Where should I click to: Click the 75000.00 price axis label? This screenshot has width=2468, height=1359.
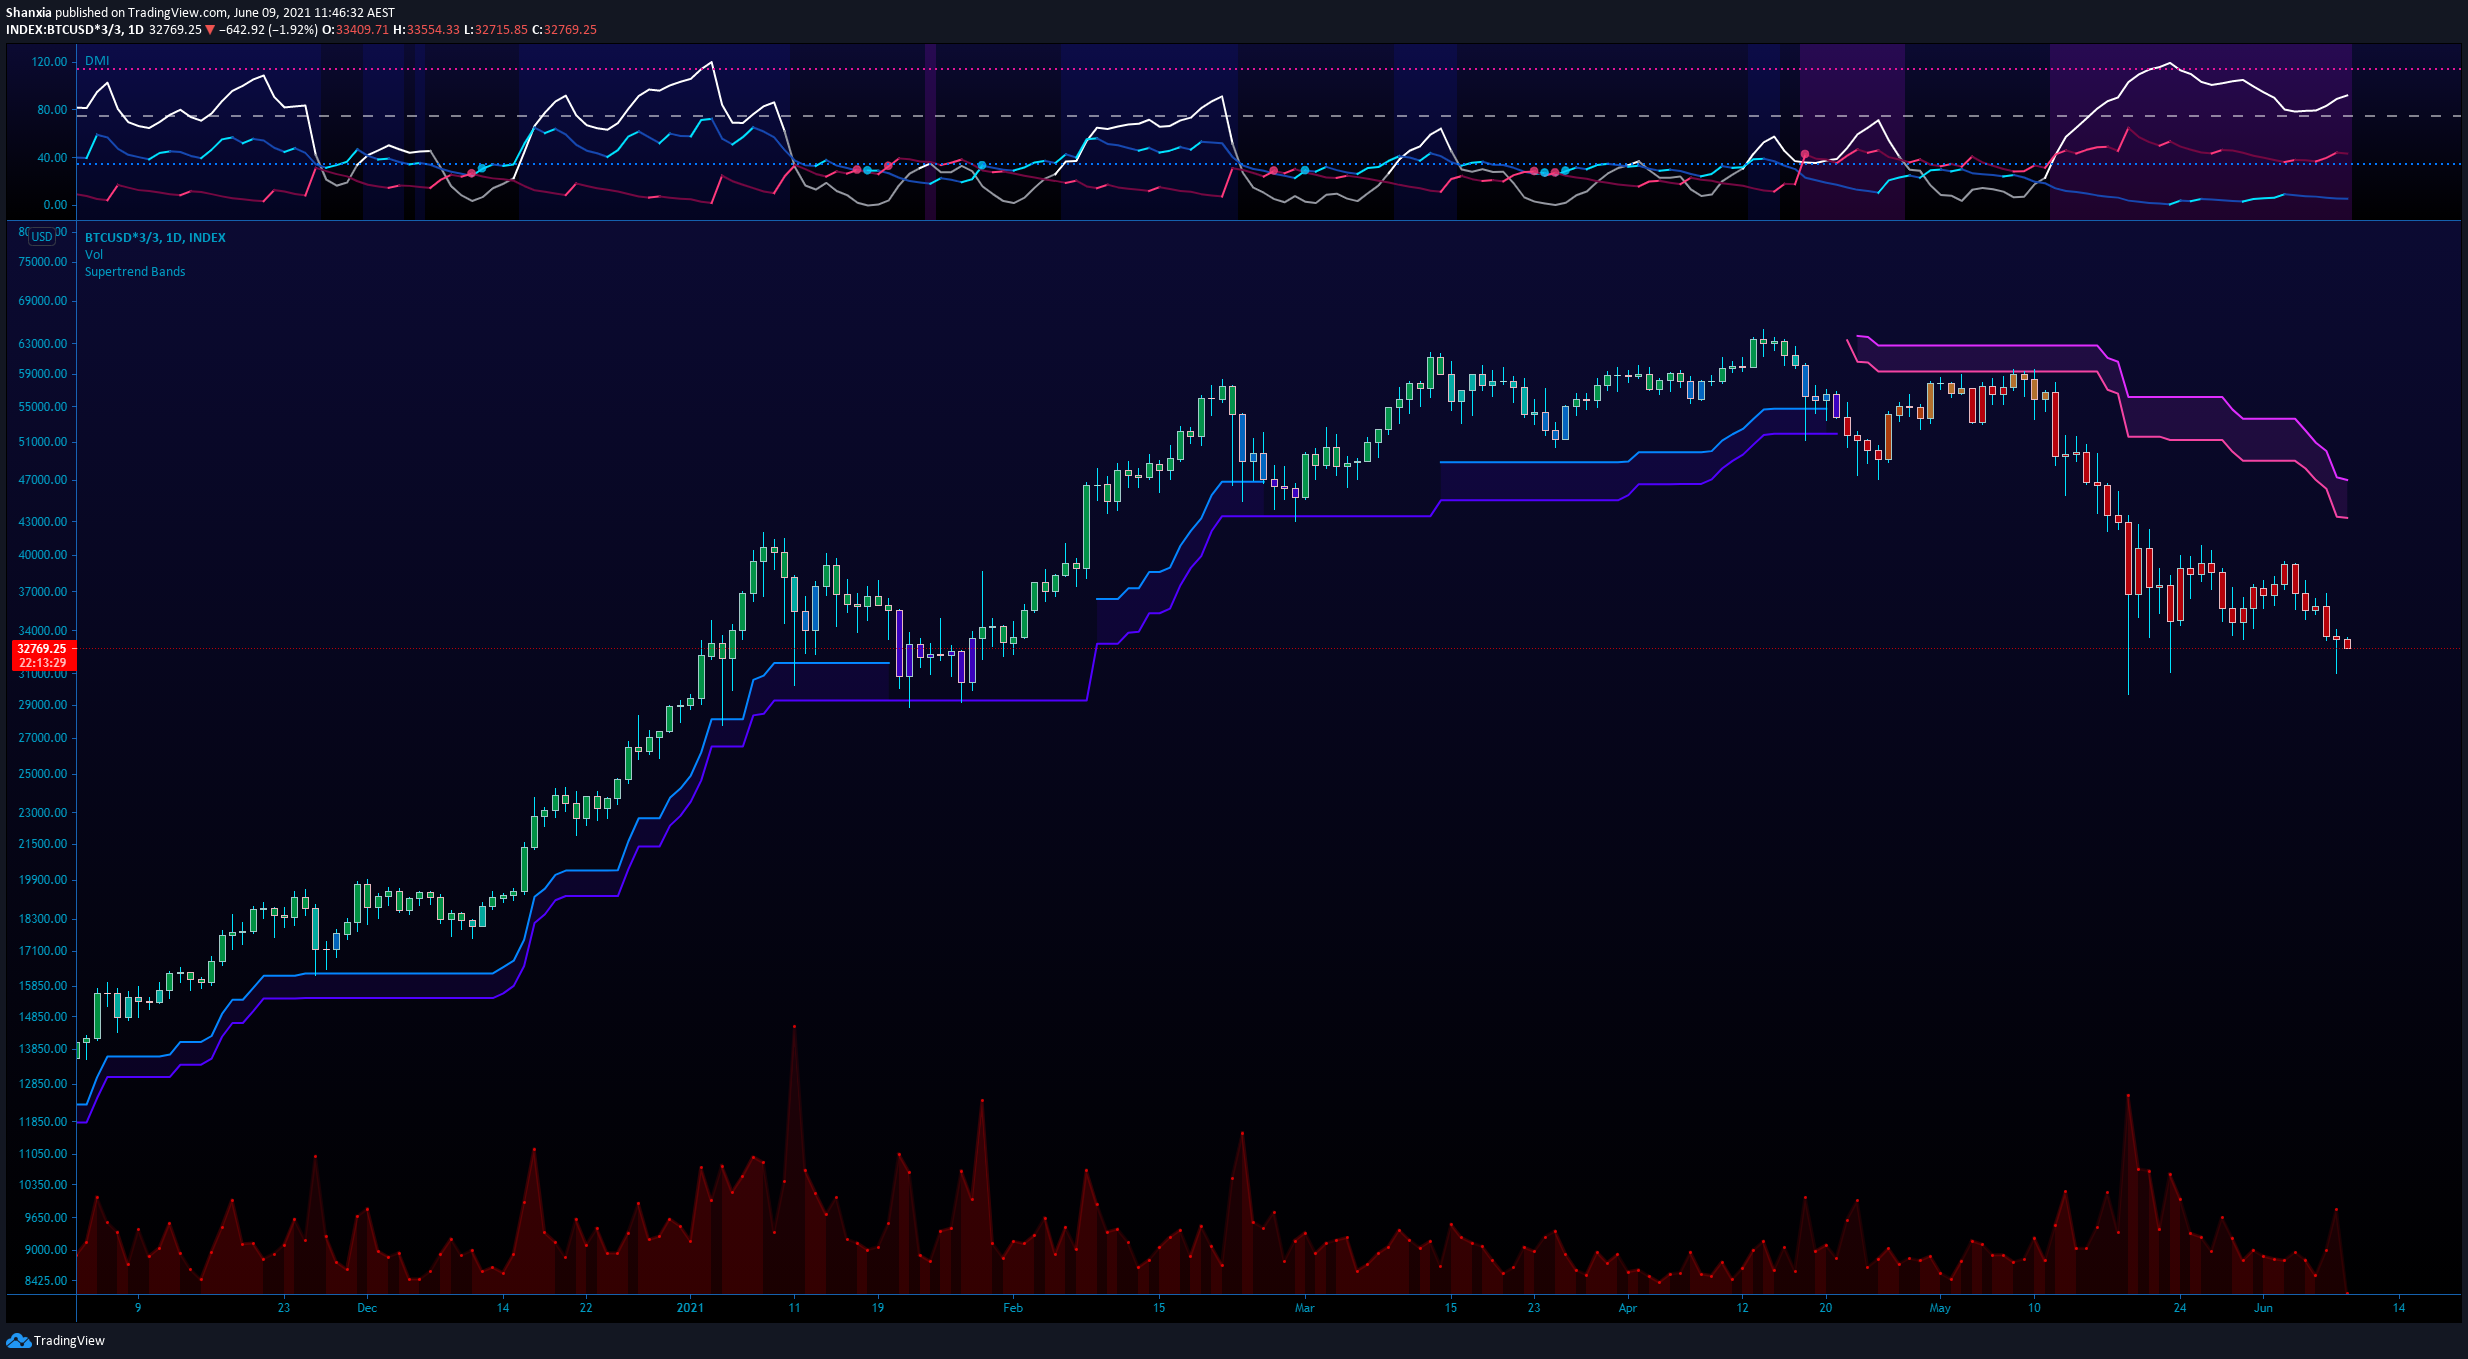(x=43, y=262)
